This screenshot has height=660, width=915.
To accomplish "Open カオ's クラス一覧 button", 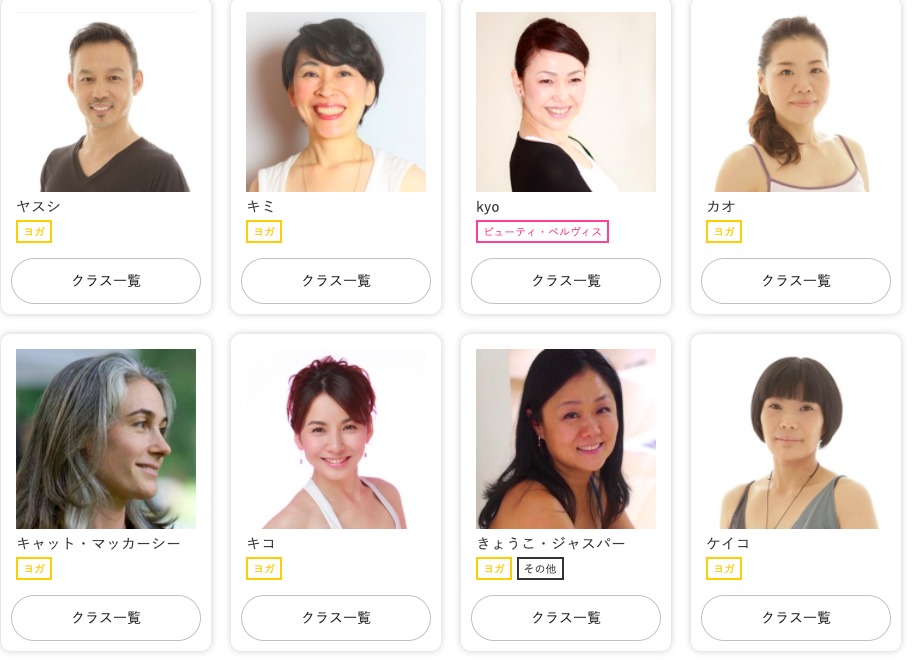I will [795, 281].
